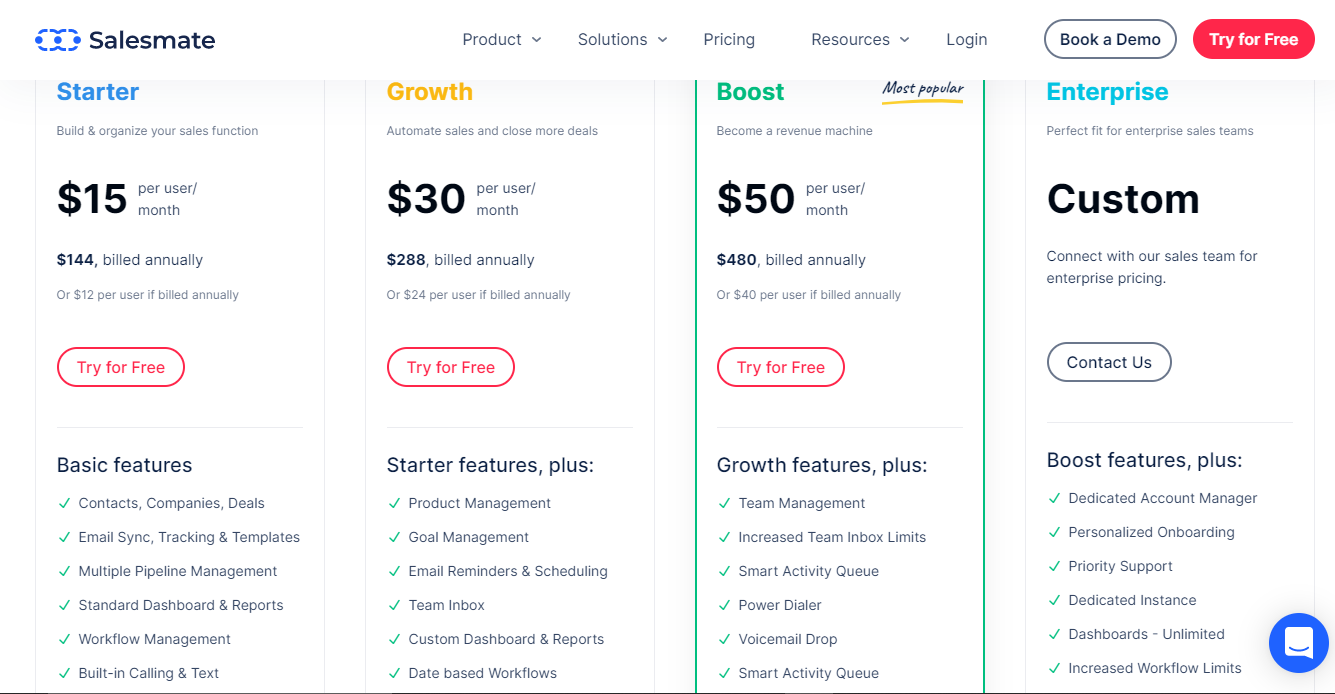Click checkmark icon next to Team Inbox
Screen dimensions: 1335x694
coord(394,605)
